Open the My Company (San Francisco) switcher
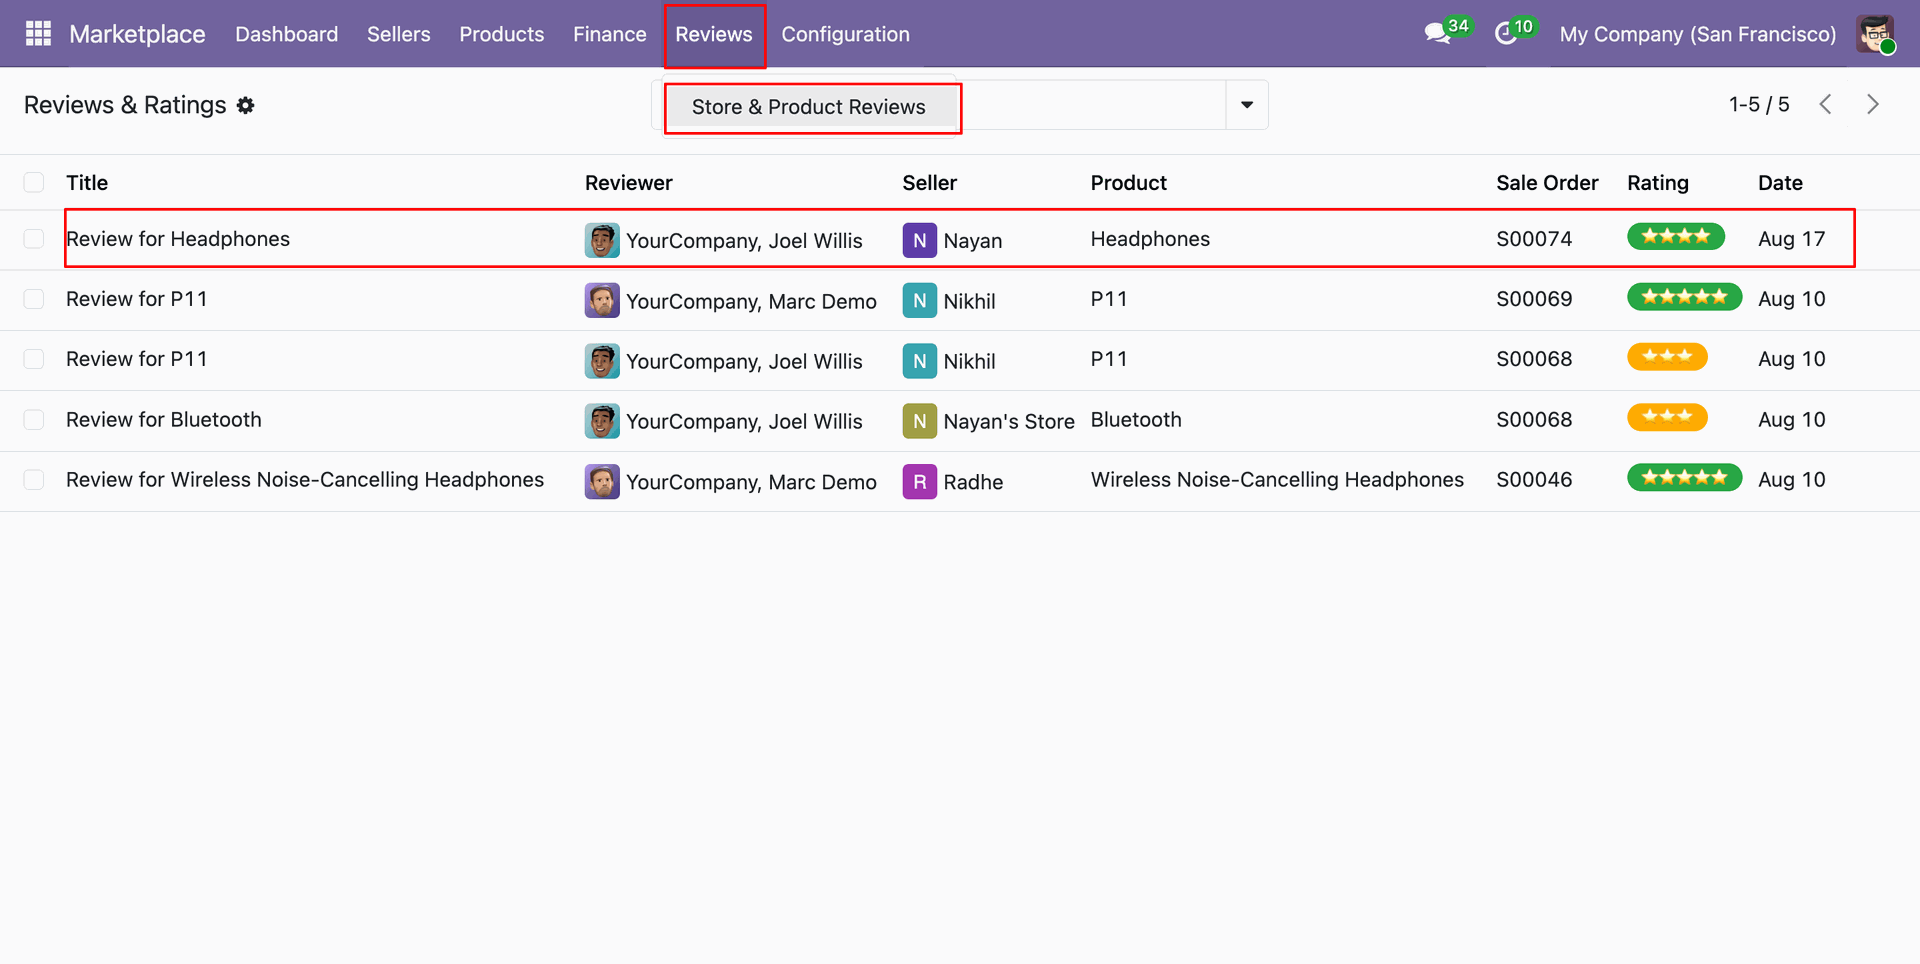Viewport: 1920px width, 964px height. click(x=1698, y=34)
